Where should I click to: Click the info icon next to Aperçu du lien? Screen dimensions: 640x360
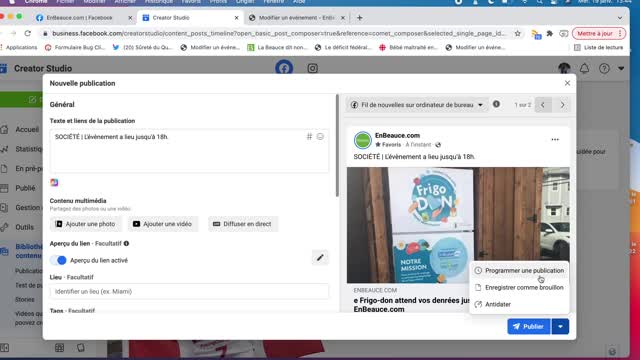[126, 243]
